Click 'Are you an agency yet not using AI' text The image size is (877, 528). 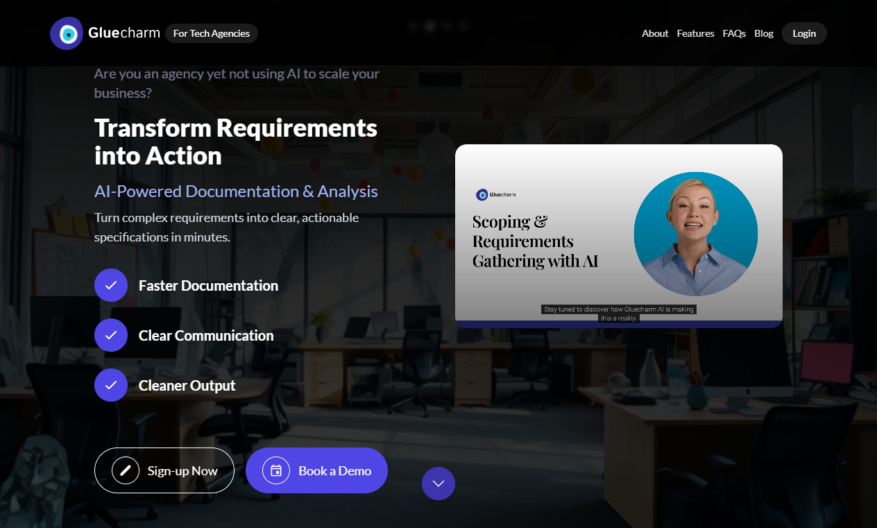coord(237,83)
